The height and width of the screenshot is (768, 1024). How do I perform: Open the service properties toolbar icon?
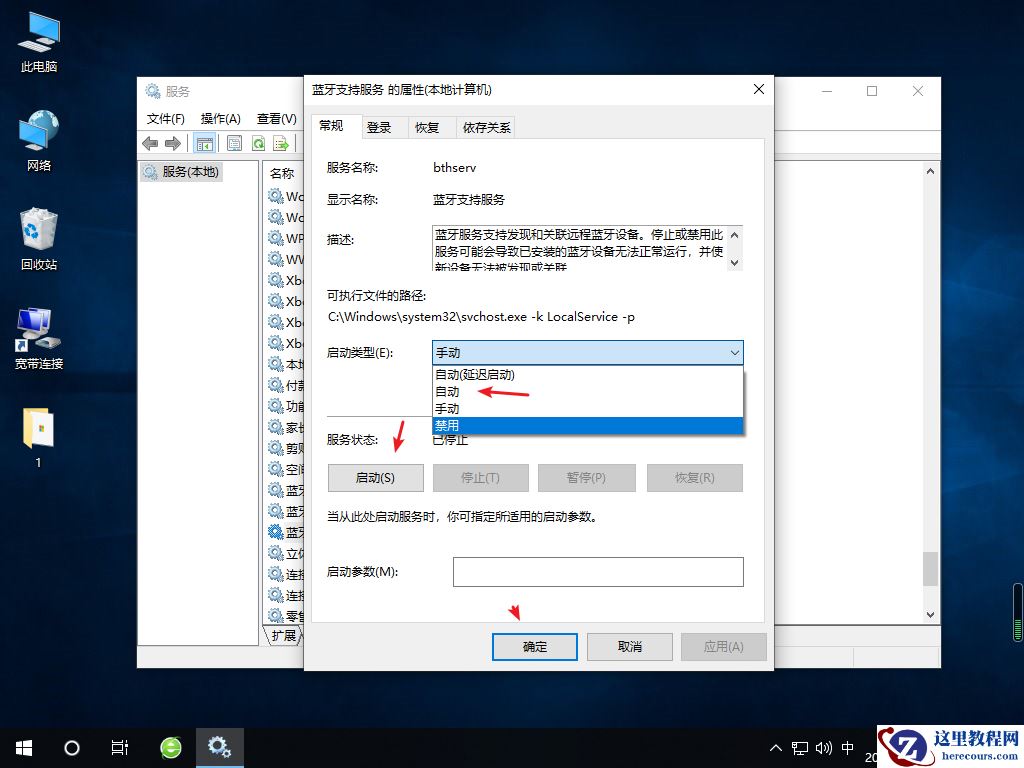(x=234, y=143)
